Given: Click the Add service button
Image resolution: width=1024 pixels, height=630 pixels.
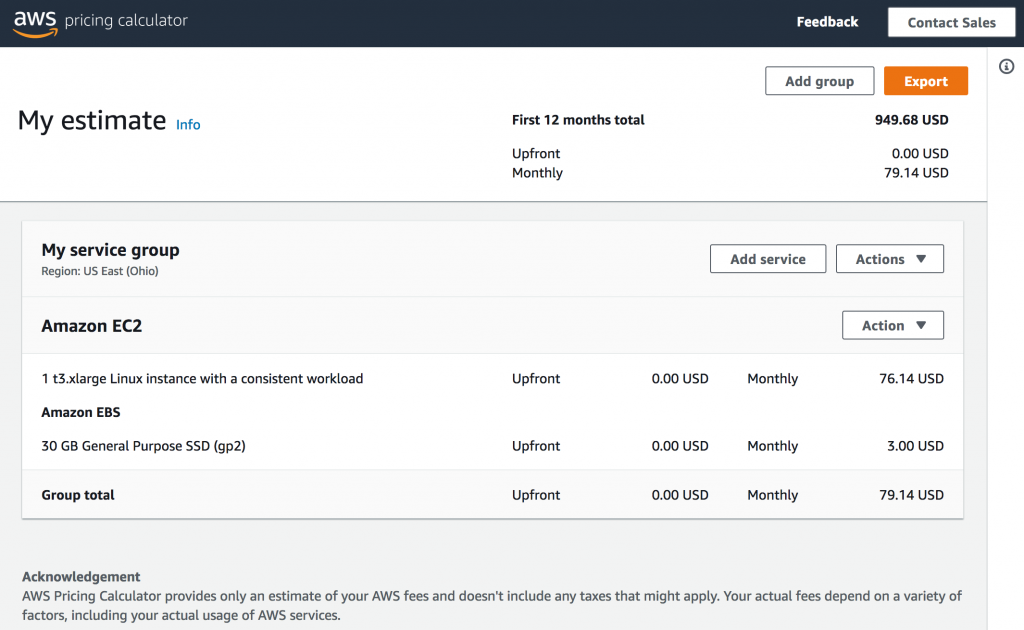Looking at the screenshot, I should pyautogui.click(x=767, y=259).
